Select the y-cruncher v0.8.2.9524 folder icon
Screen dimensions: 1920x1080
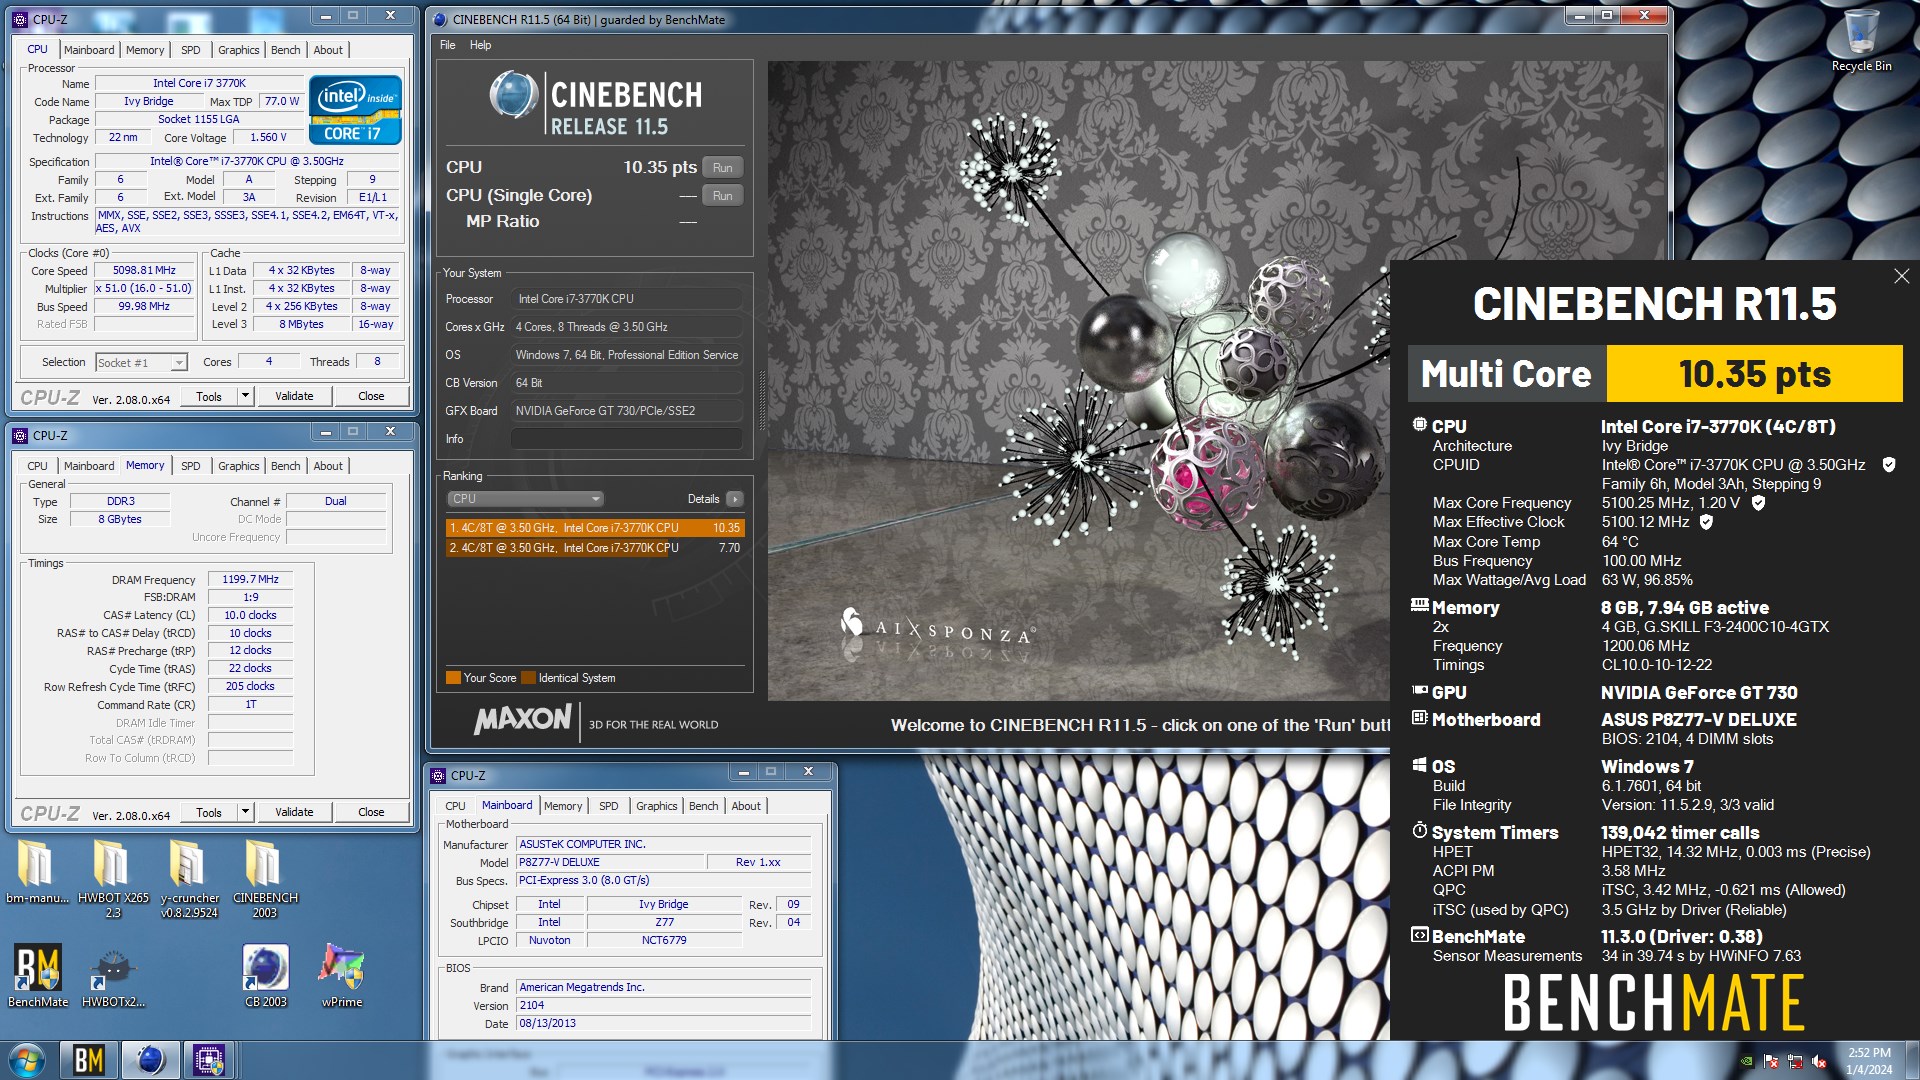tap(189, 877)
